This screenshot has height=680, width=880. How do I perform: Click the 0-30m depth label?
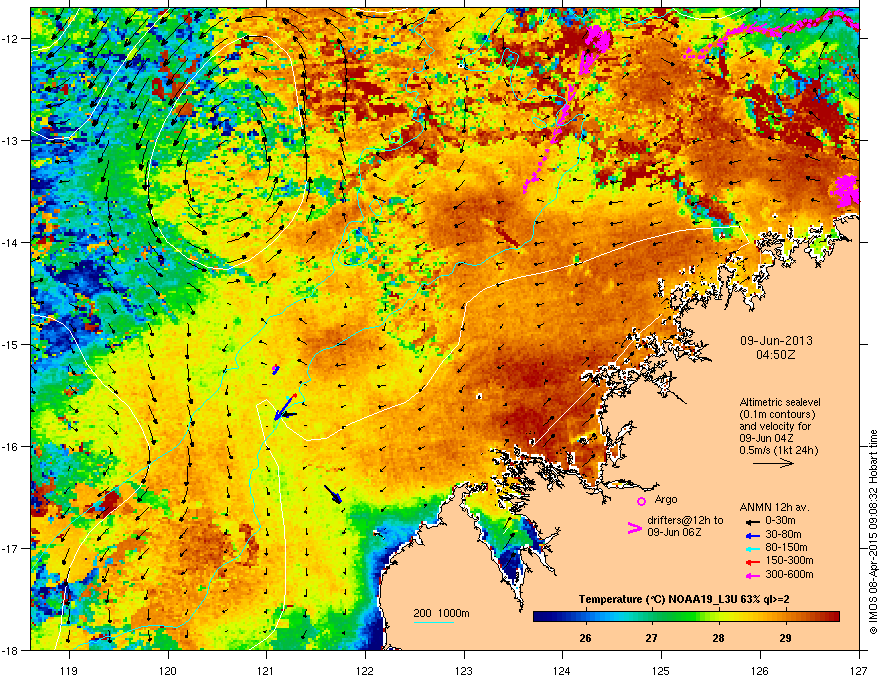[x=781, y=521]
